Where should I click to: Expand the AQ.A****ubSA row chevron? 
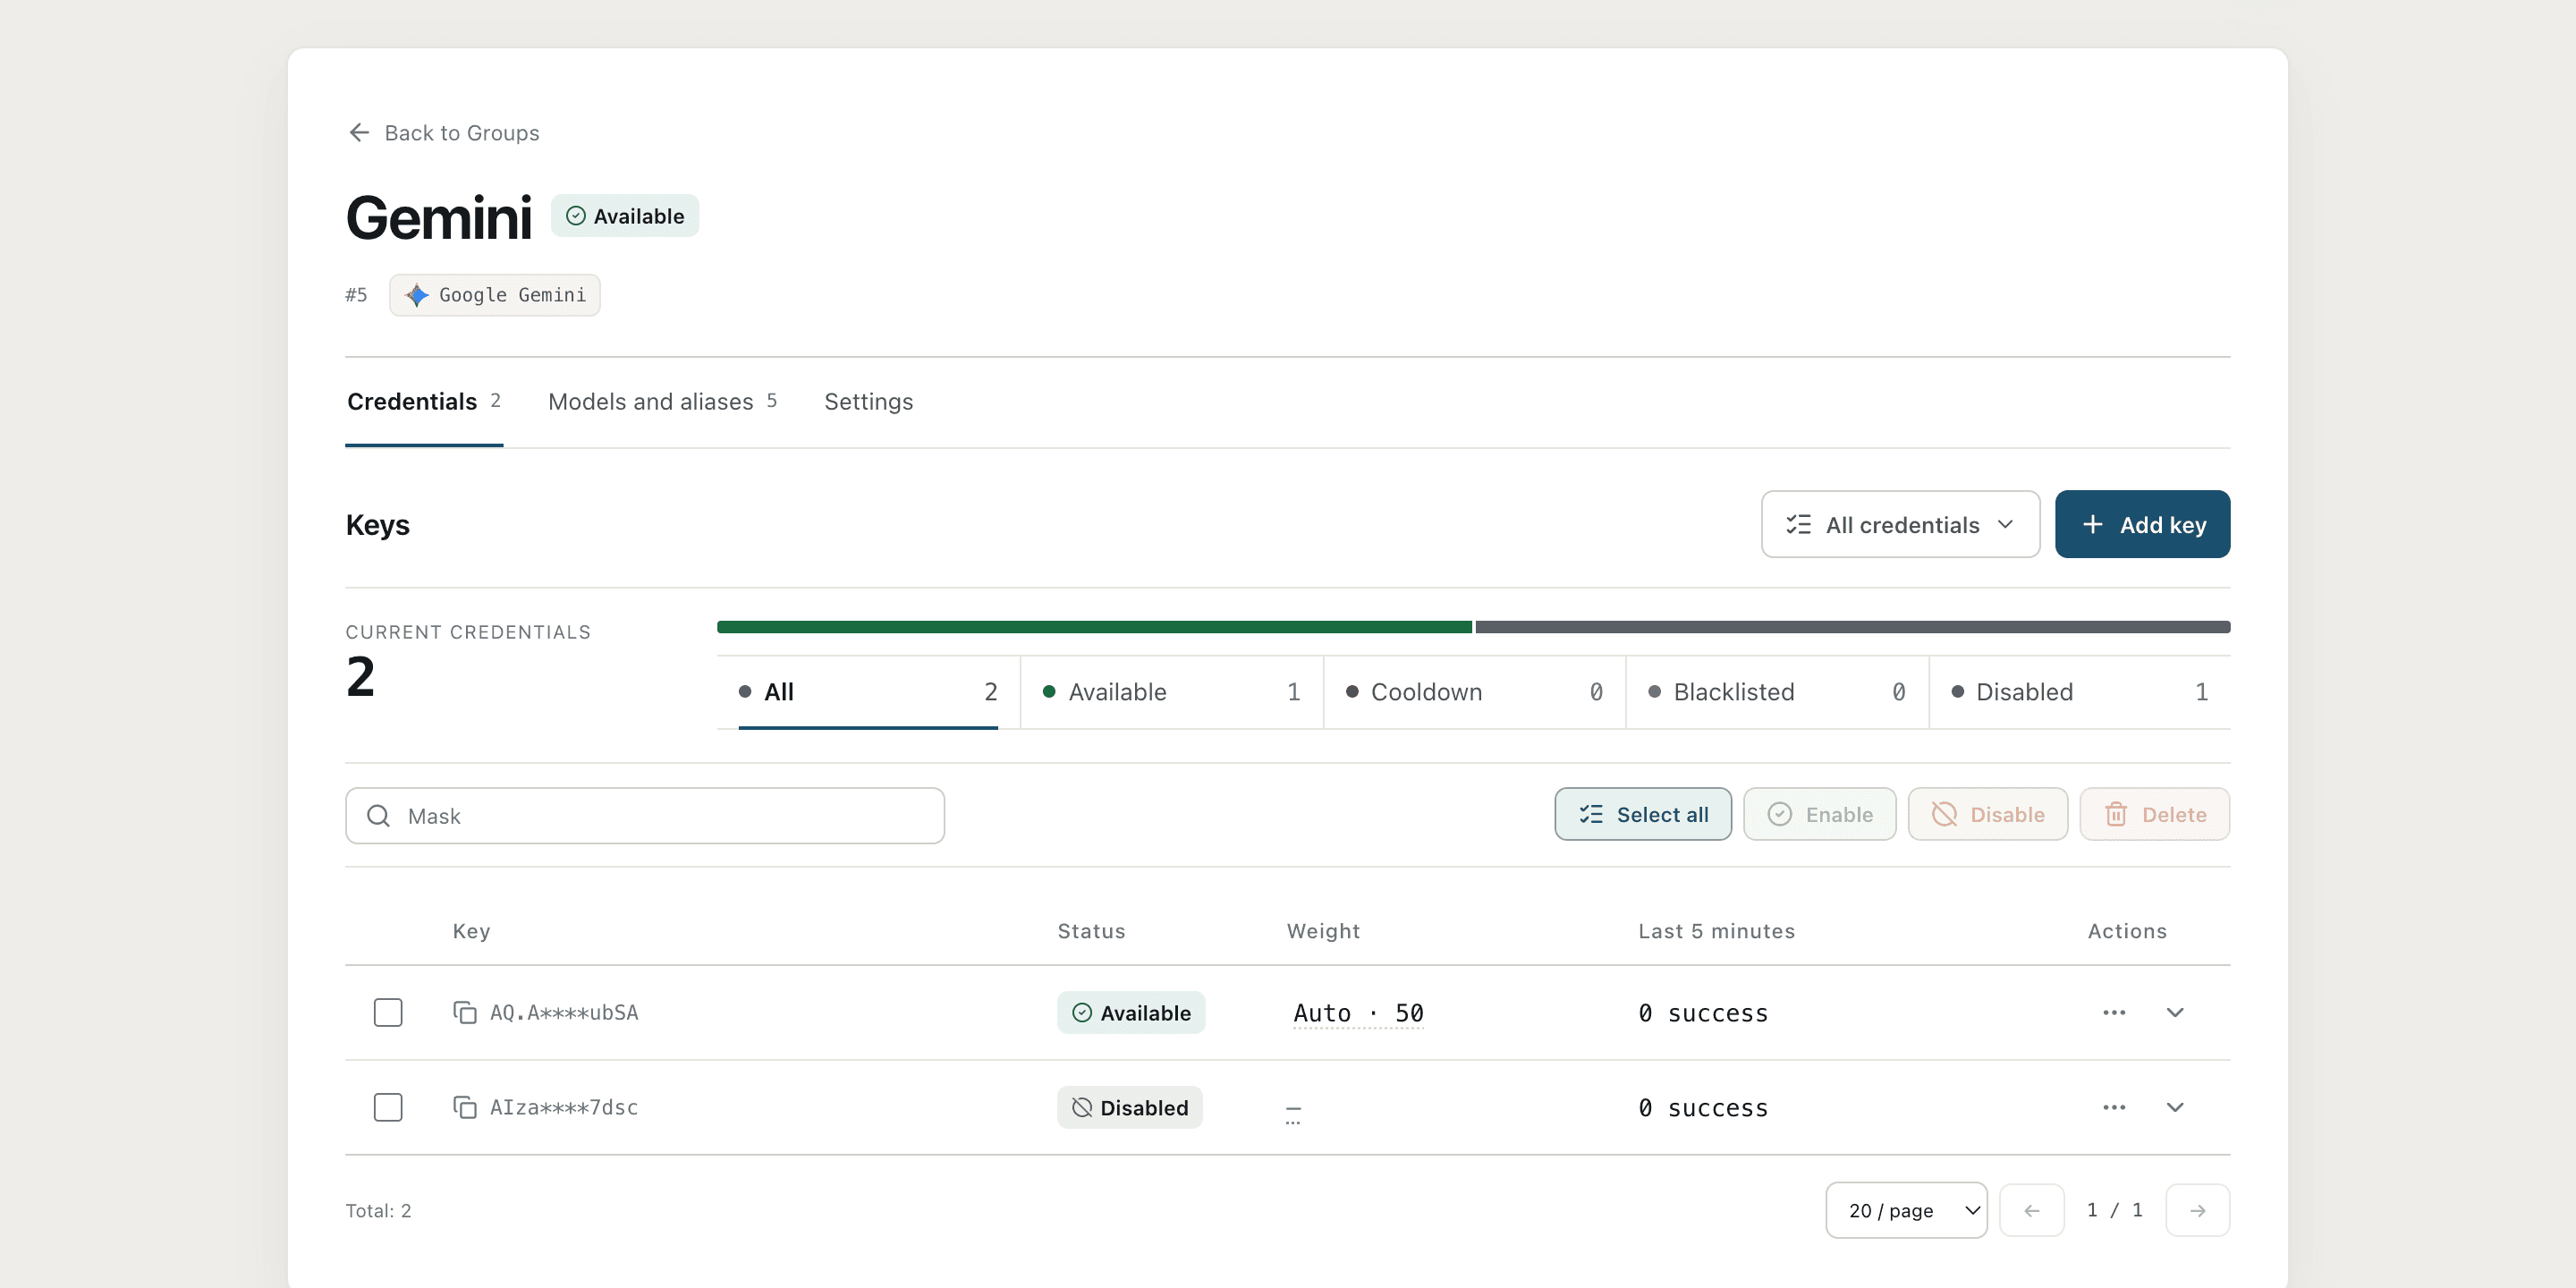coord(2175,1012)
